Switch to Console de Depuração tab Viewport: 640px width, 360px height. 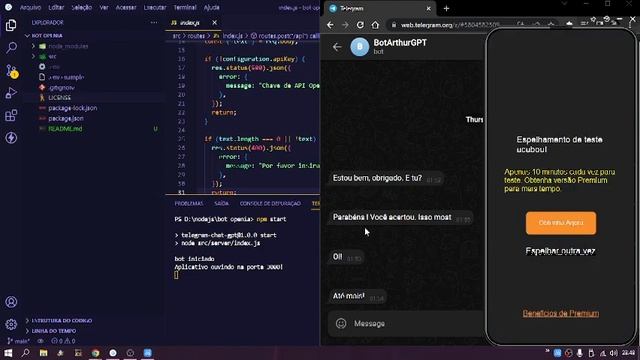tap(270, 203)
